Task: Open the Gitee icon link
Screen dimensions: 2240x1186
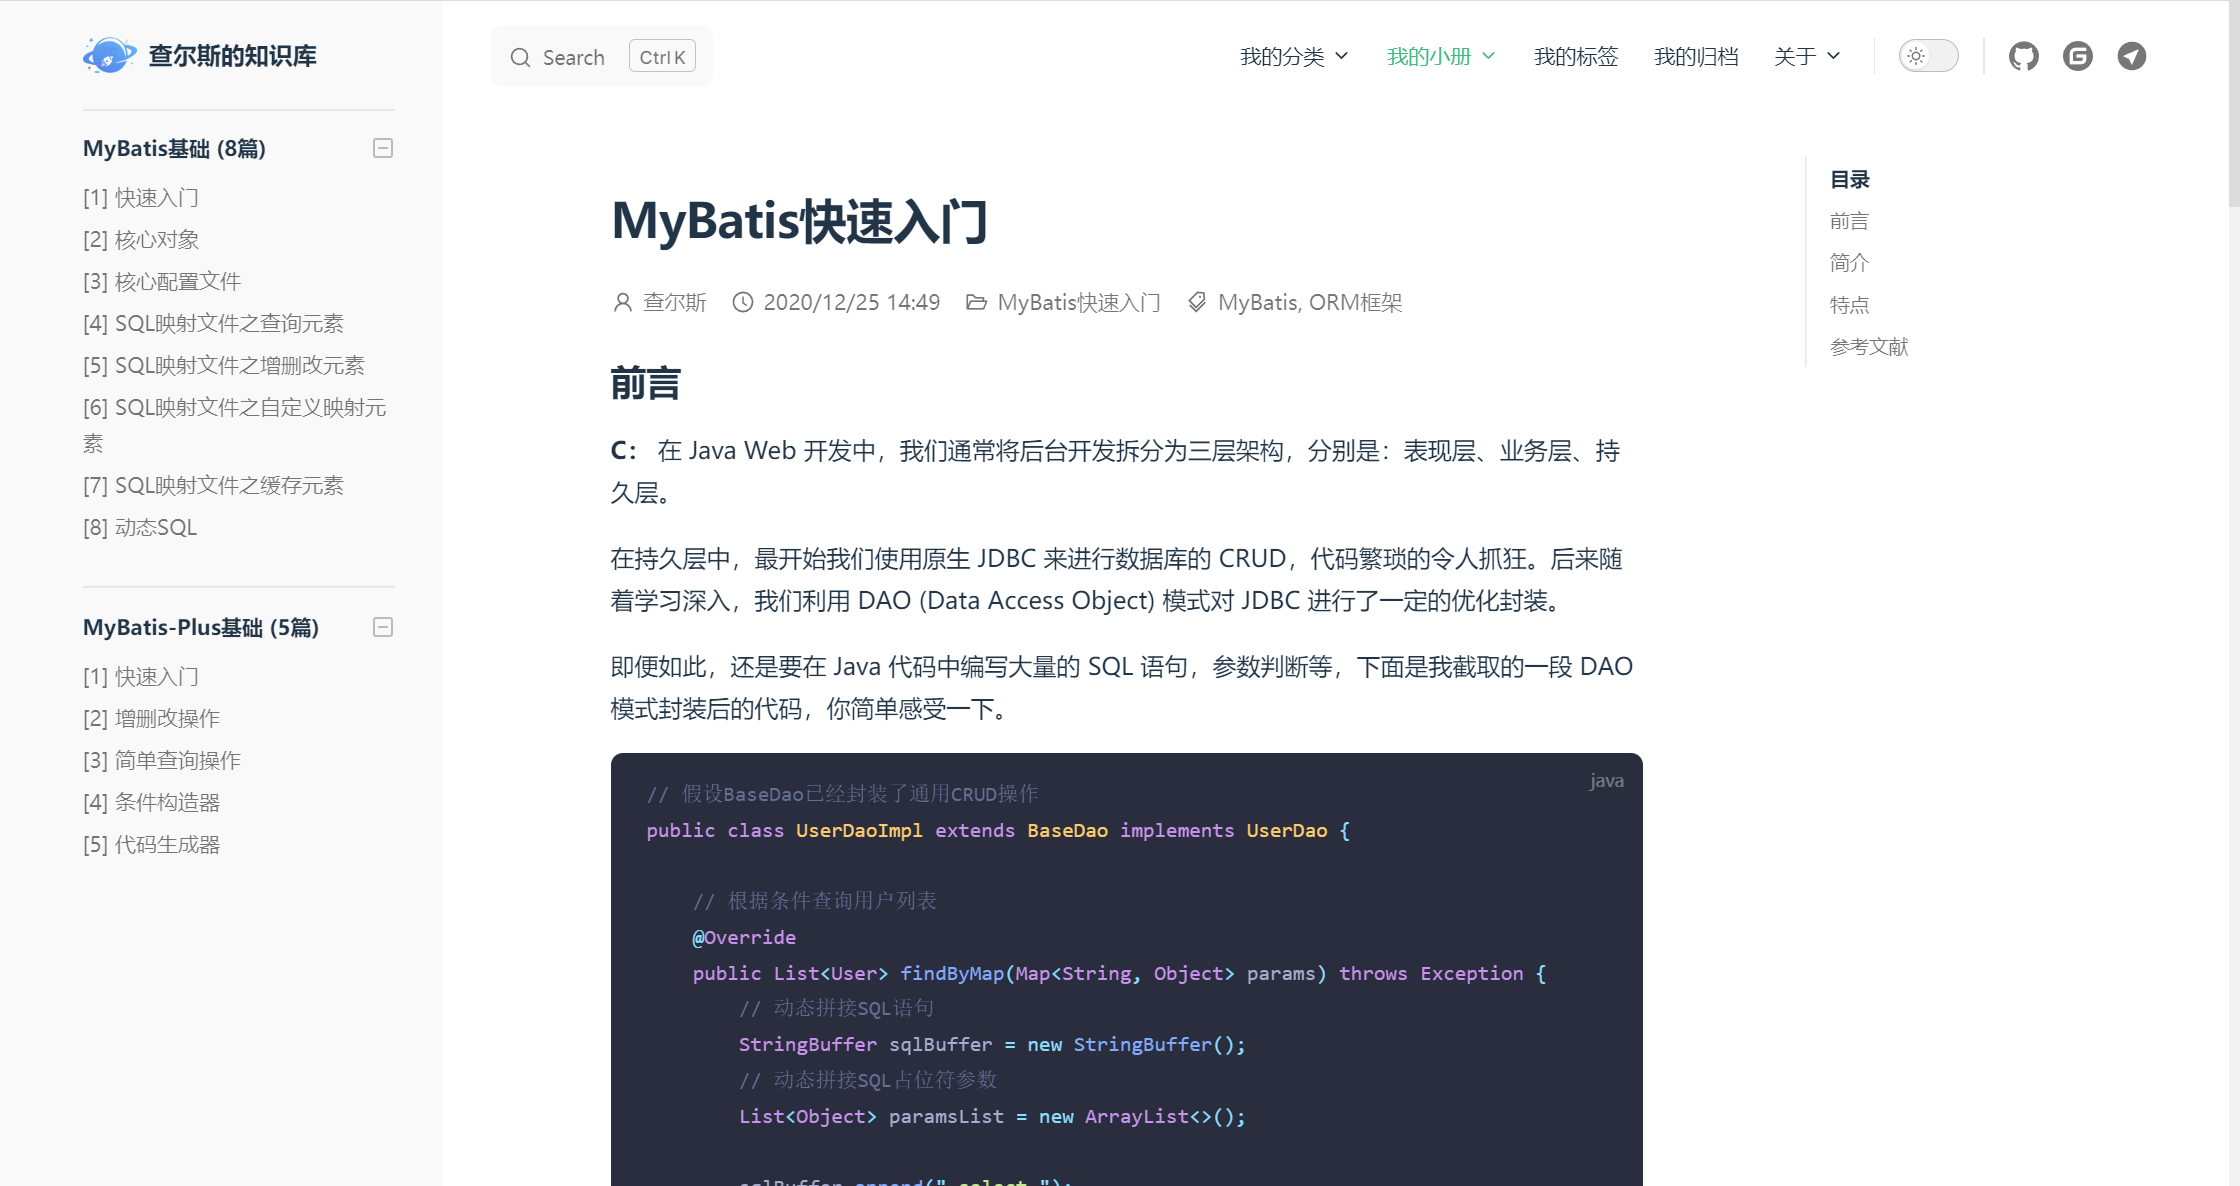Action: 2077,56
